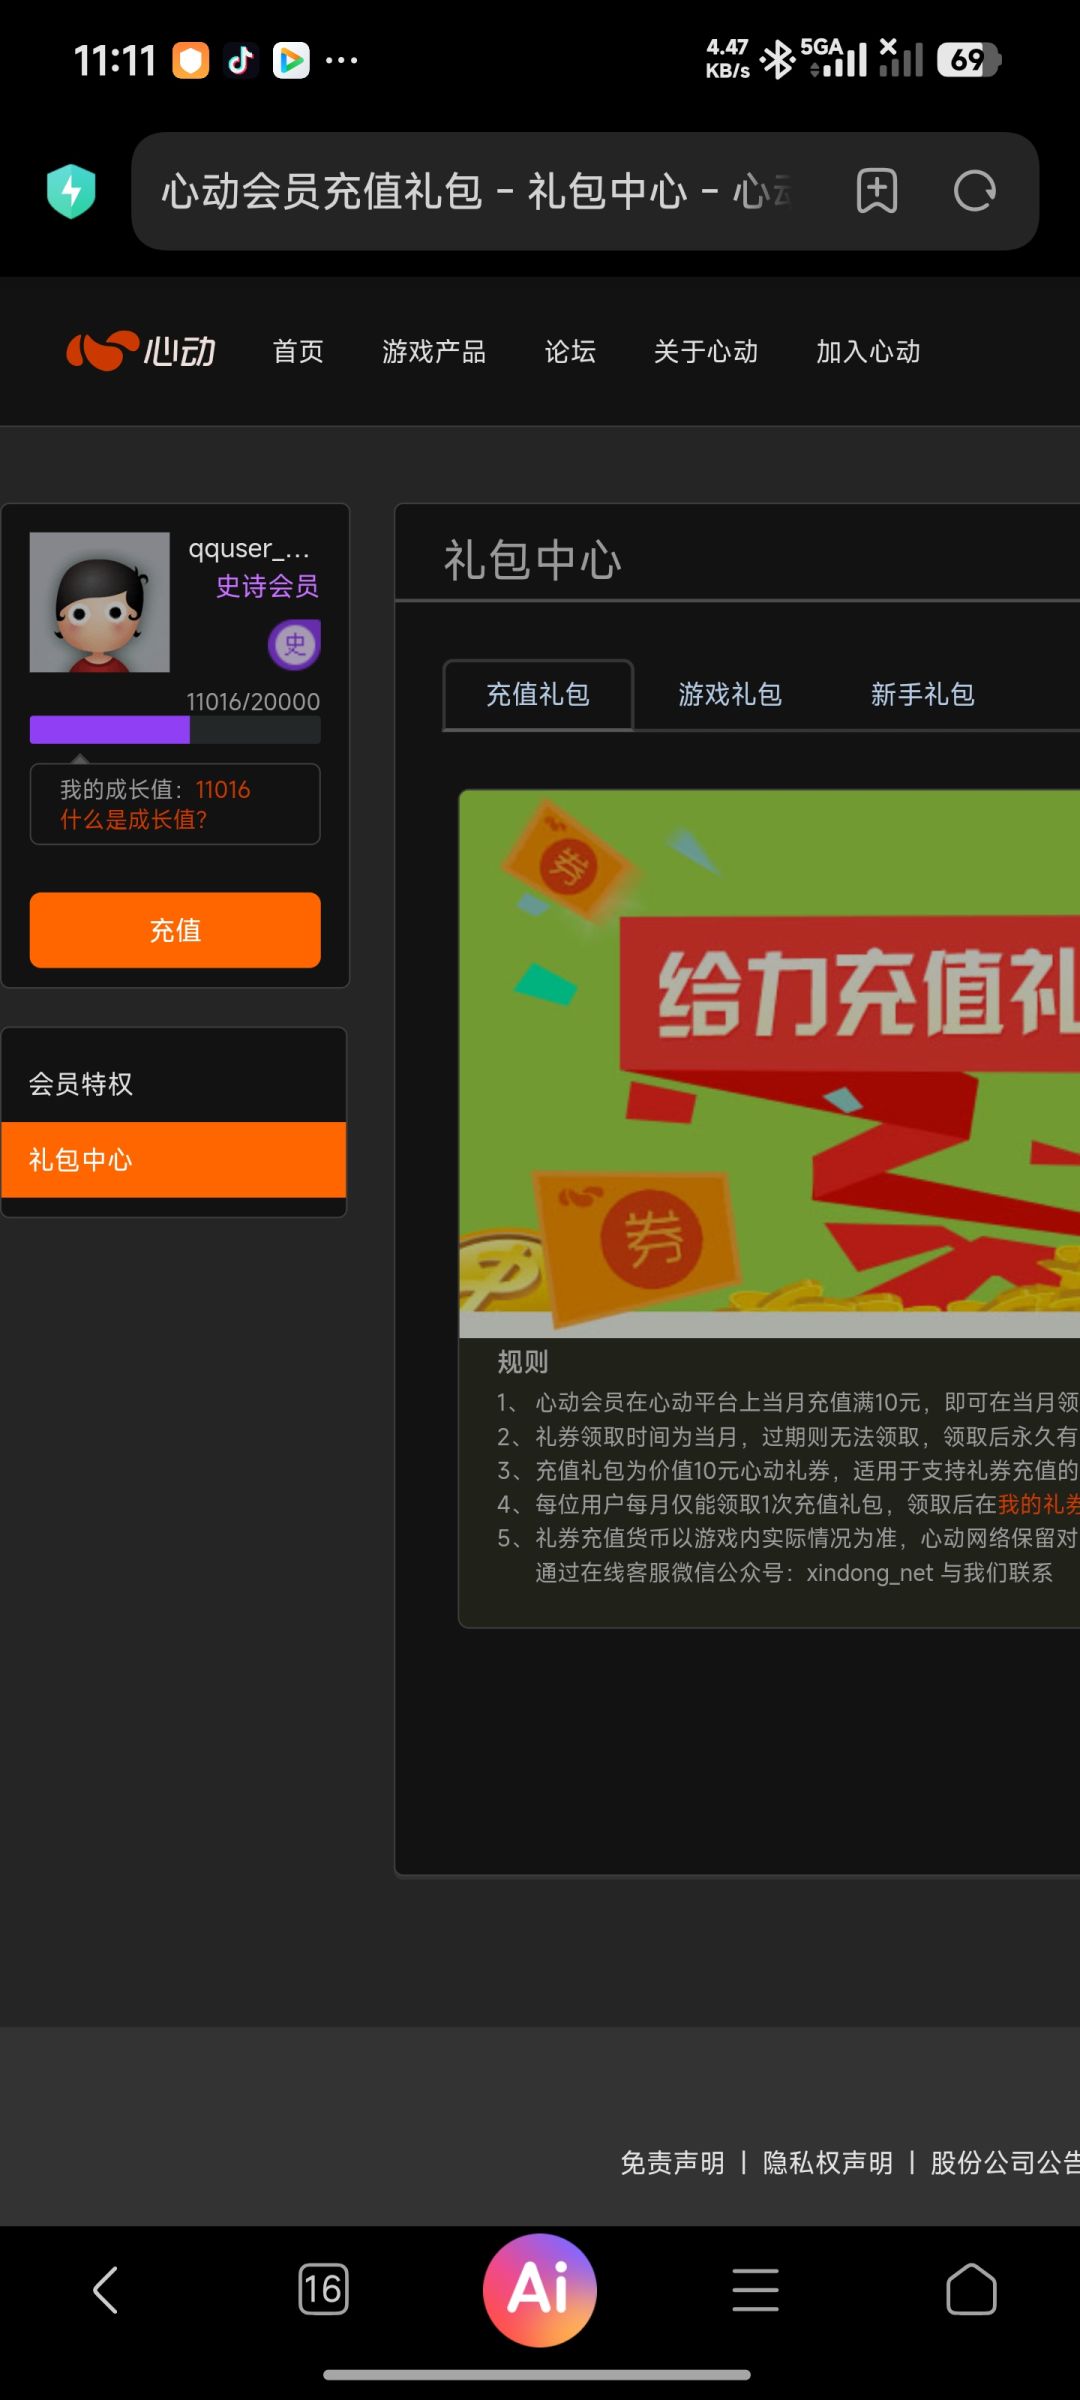Click the 我的礼券 link in the rules
Image resolution: width=1080 pixels, height=2400 pixels.
tap(1039, 1504)
